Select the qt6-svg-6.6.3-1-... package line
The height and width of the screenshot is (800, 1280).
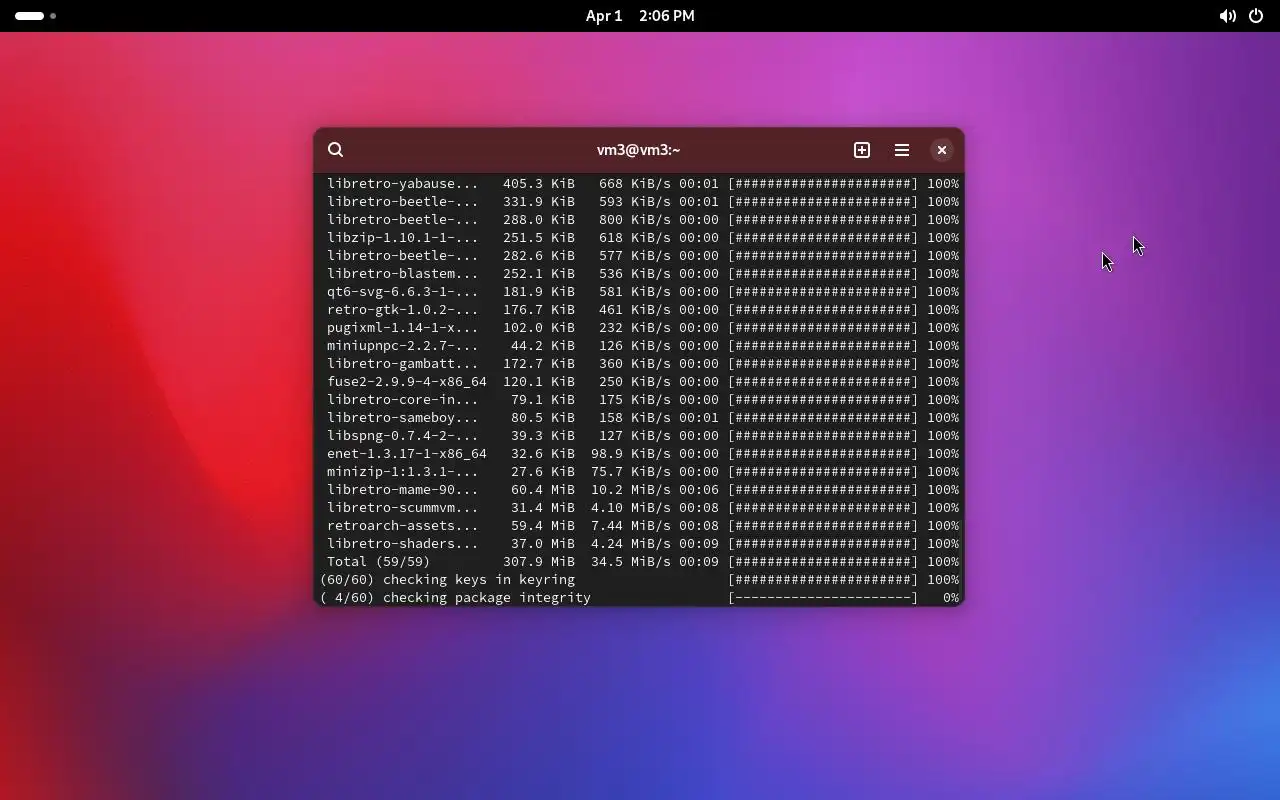point(643,292)
